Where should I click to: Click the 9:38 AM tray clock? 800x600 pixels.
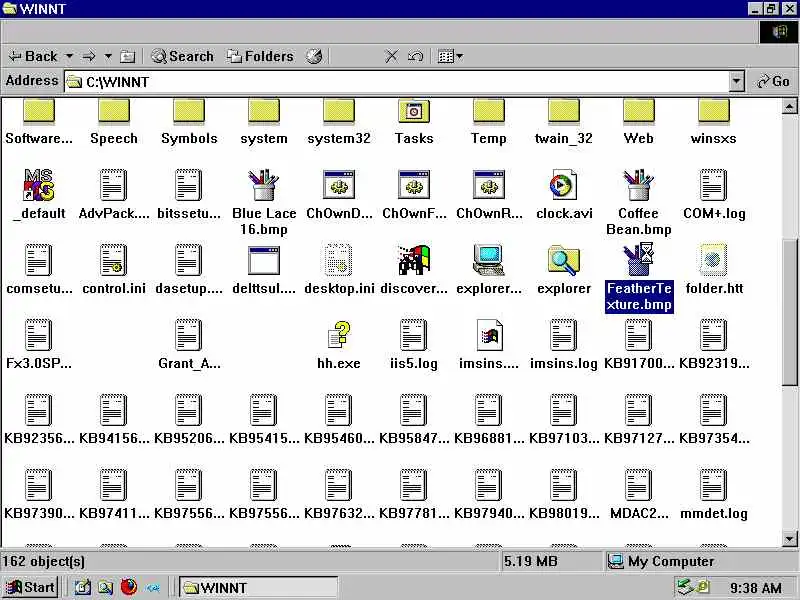[x=755, y=588]
